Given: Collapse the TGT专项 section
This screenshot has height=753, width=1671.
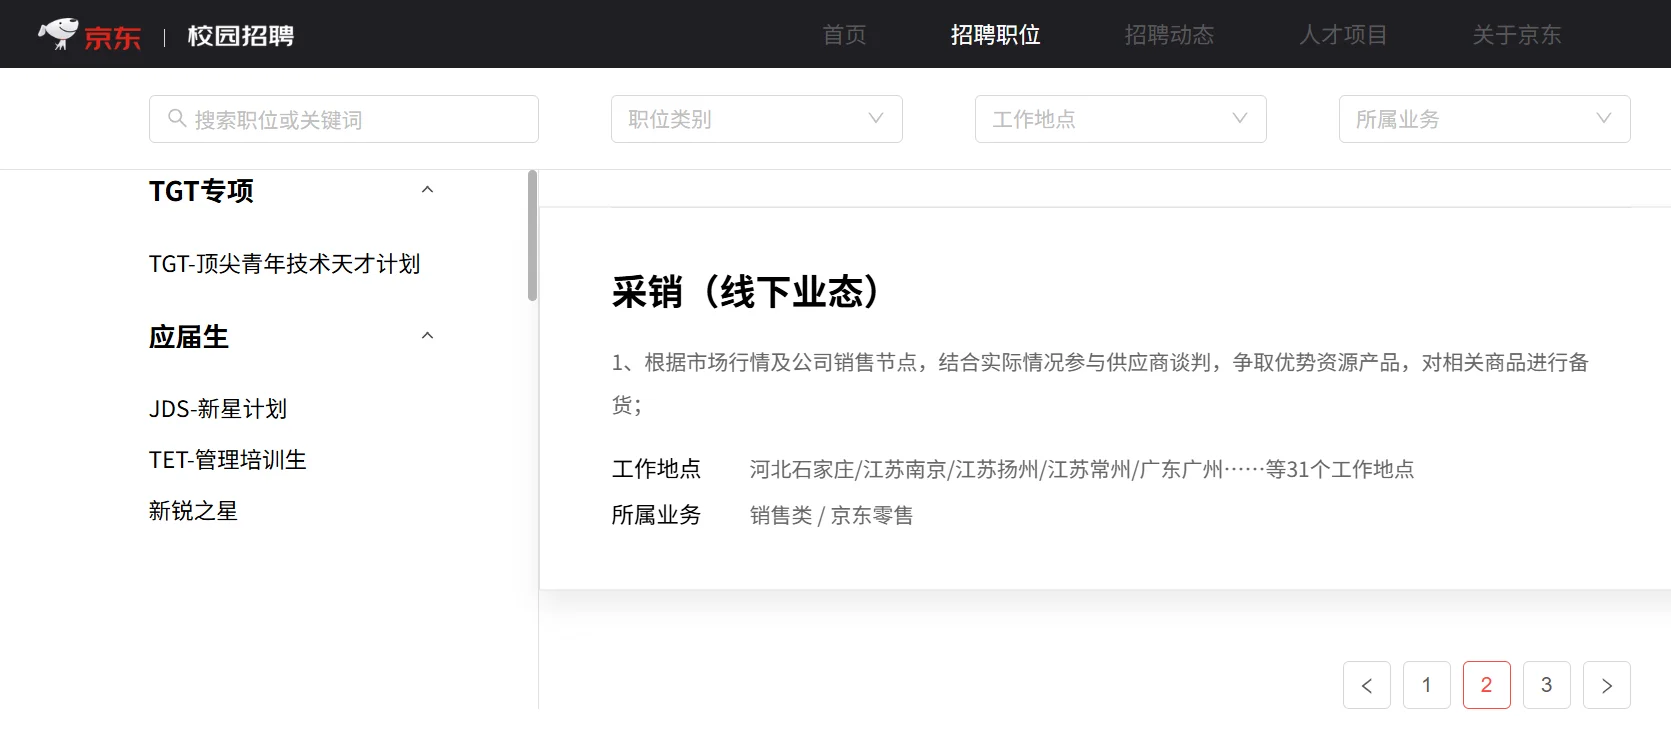Looking at the screenshot, I should click(427, 190).
